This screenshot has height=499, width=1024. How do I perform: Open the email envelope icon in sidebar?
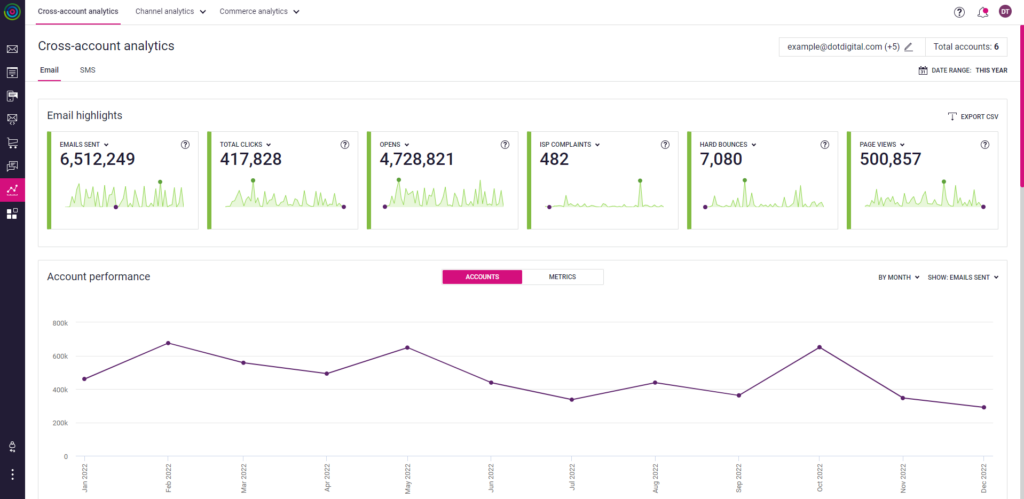coord(12,49)
